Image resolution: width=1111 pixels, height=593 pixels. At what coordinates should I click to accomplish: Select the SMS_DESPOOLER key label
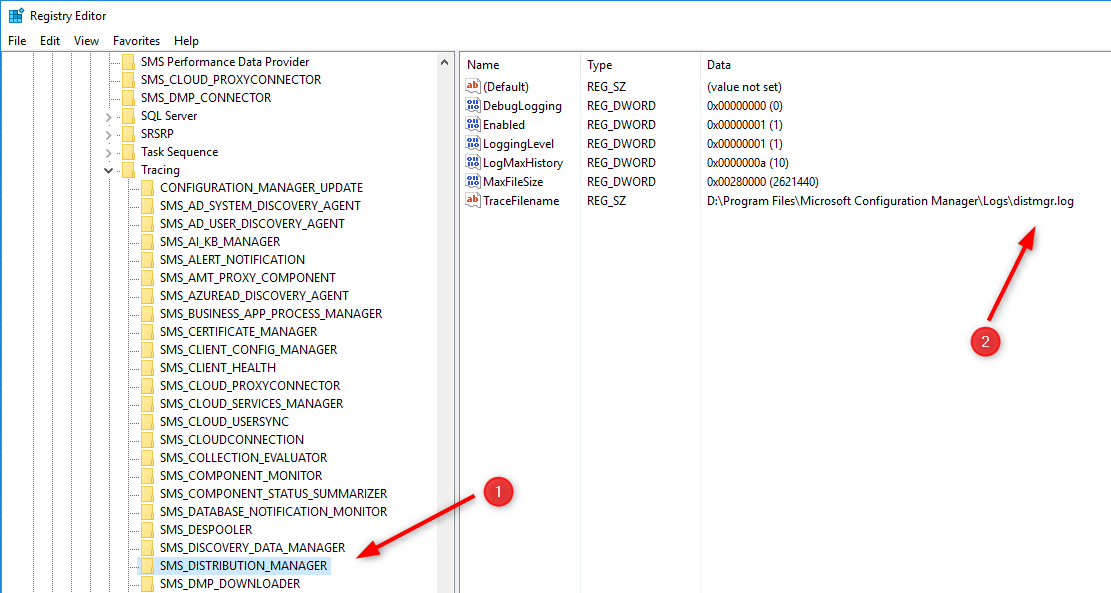205,530
